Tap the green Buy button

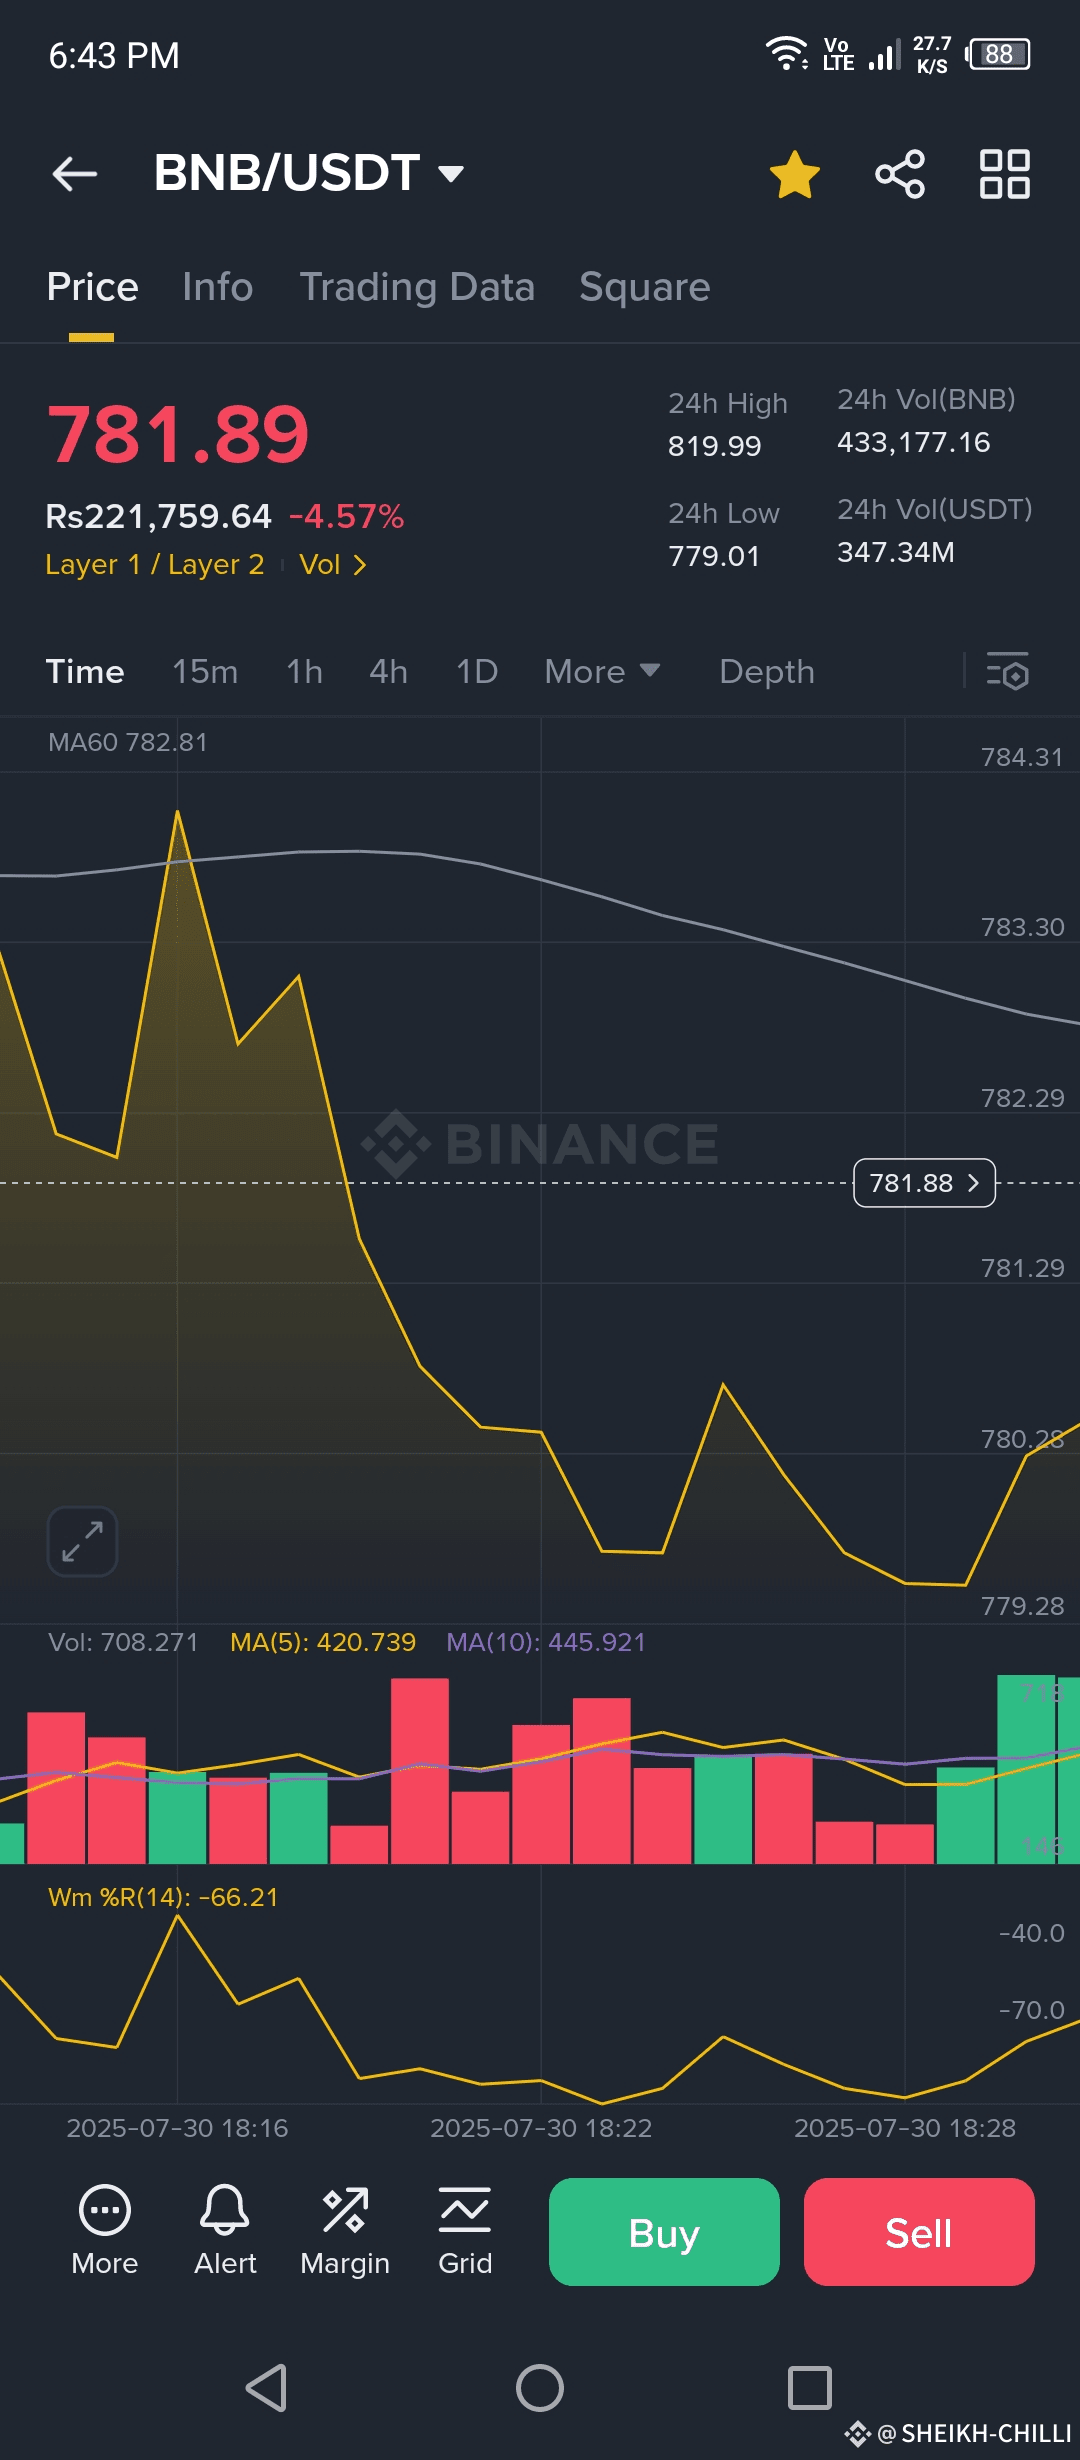(664, 2232)
